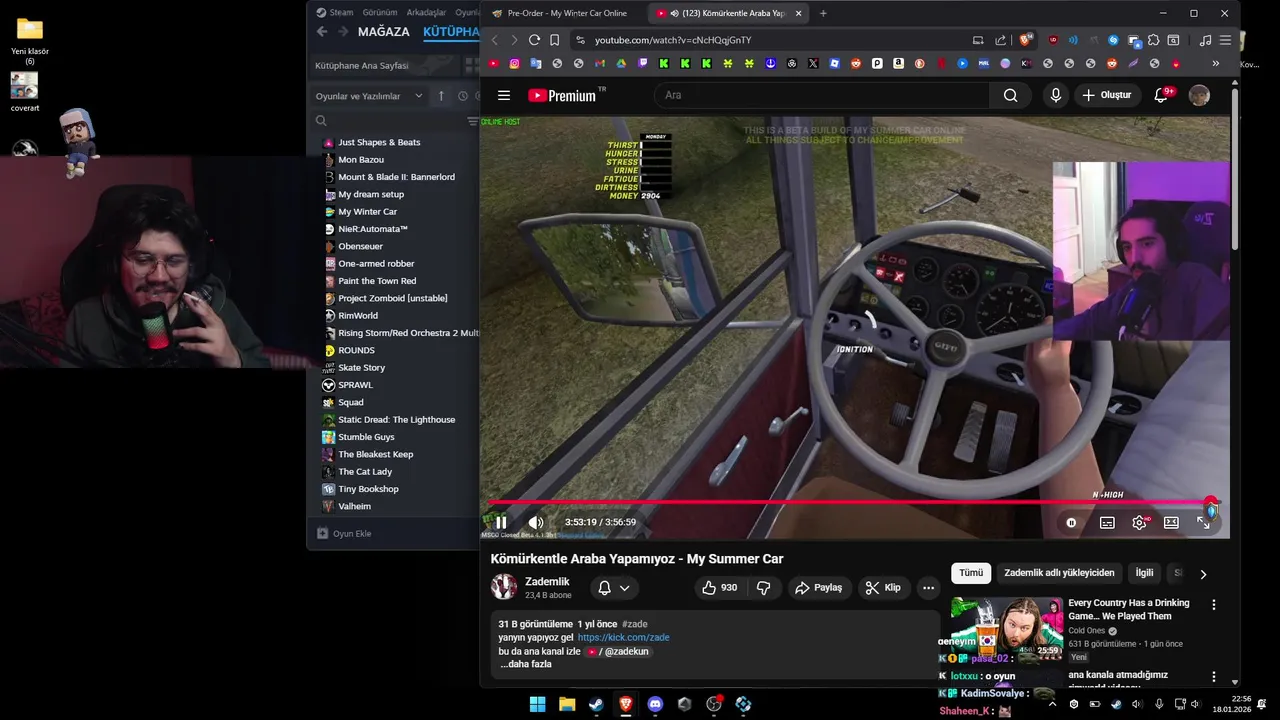Open the Zademlik channel avatar
The width and height of the screenshot is (1280, 720).
(504, 587)
